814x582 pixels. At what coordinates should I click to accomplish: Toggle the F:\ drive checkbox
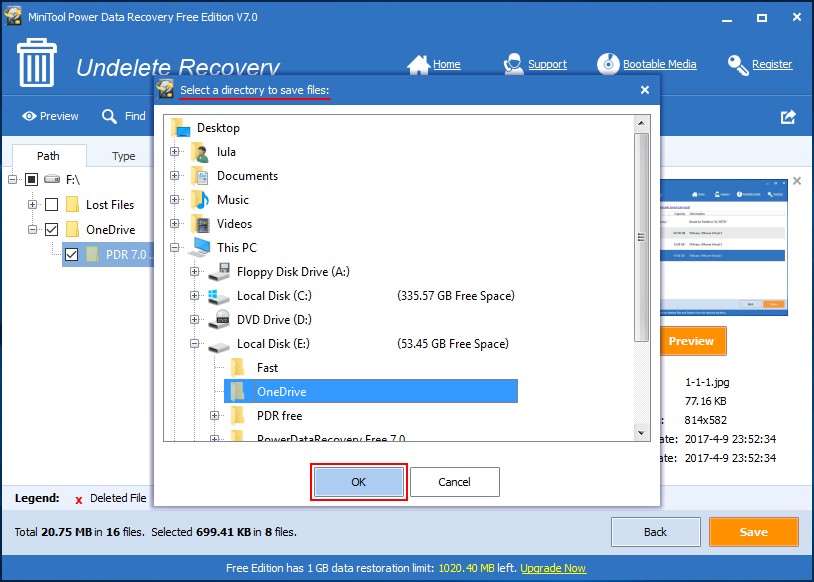click(x=32, y=180)
